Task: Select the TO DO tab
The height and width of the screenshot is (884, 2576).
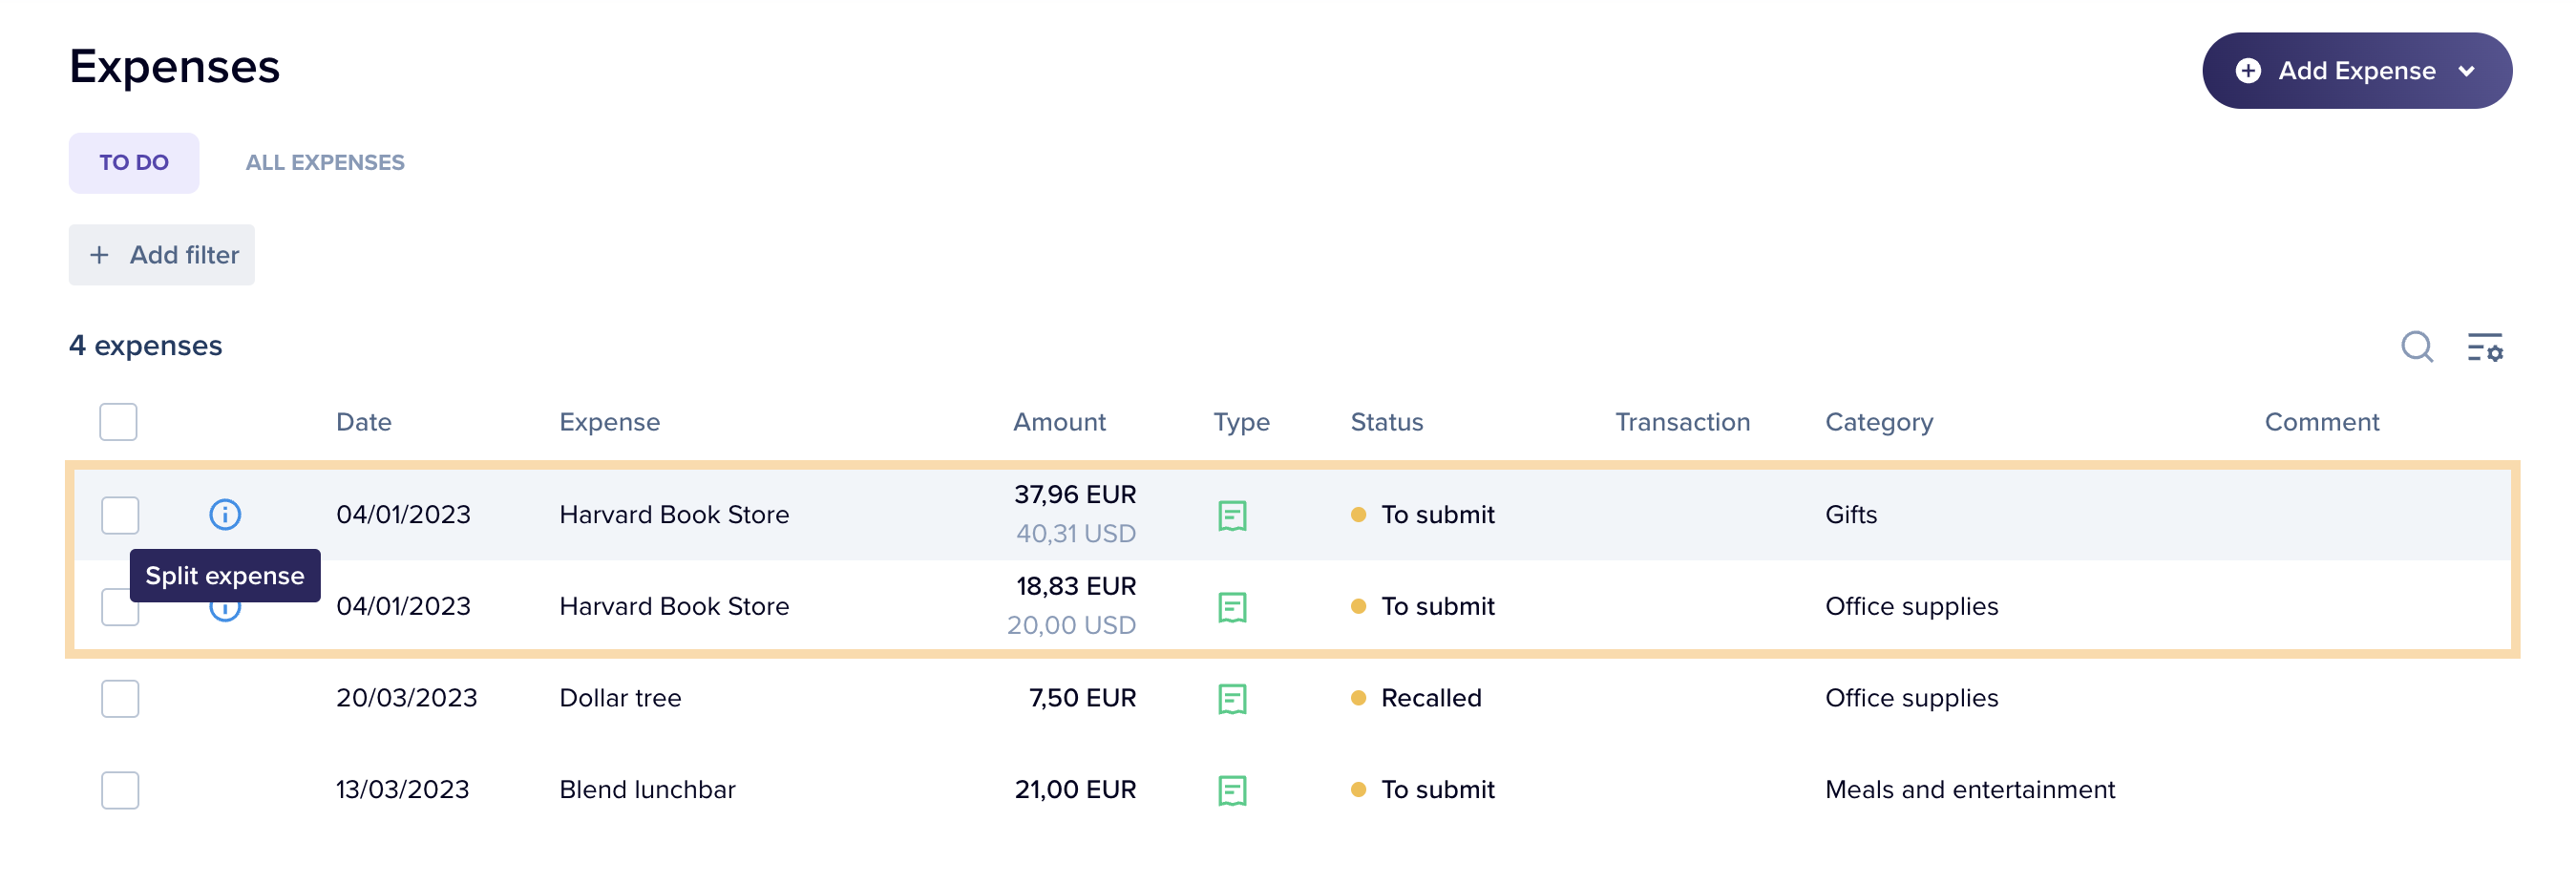Action: coord(133,161)
